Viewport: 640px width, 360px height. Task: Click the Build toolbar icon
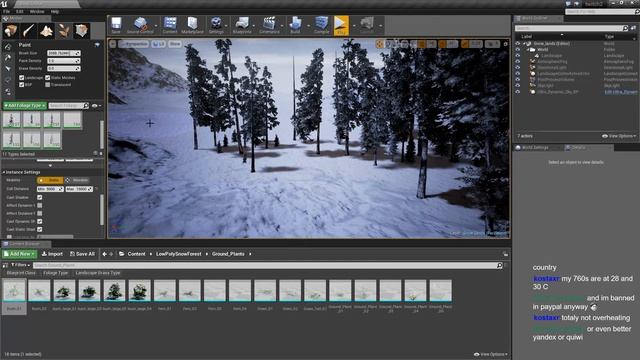click(295, 25)
